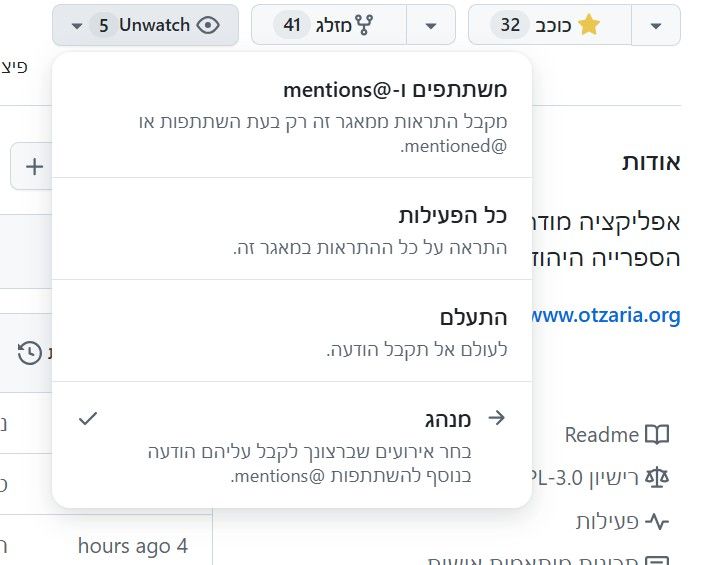Click the Readme book icon
Screen dimensions: 715x565
(x=657, y=434)
